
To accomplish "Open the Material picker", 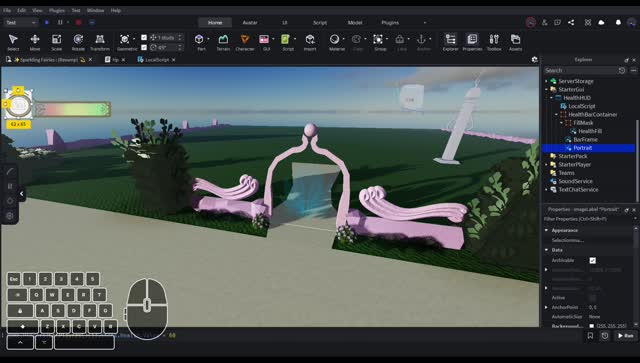I will pyautogui.click(x=334, y=39).
